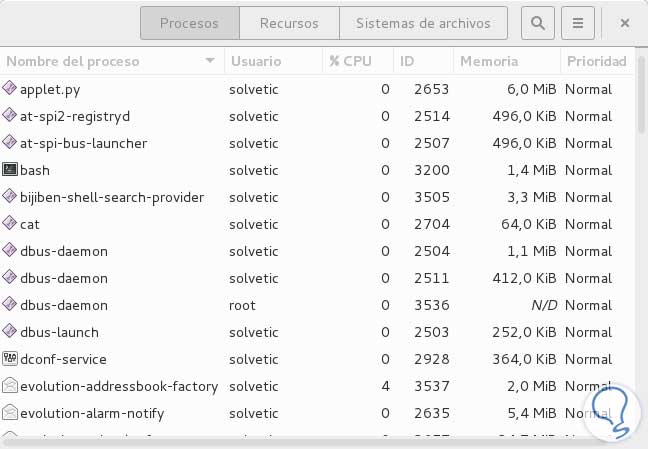The width and height of the screenshot is (648, 449).
Task: Click the evolution-addressbook-factory envelope icon
Action: [10, 386]
